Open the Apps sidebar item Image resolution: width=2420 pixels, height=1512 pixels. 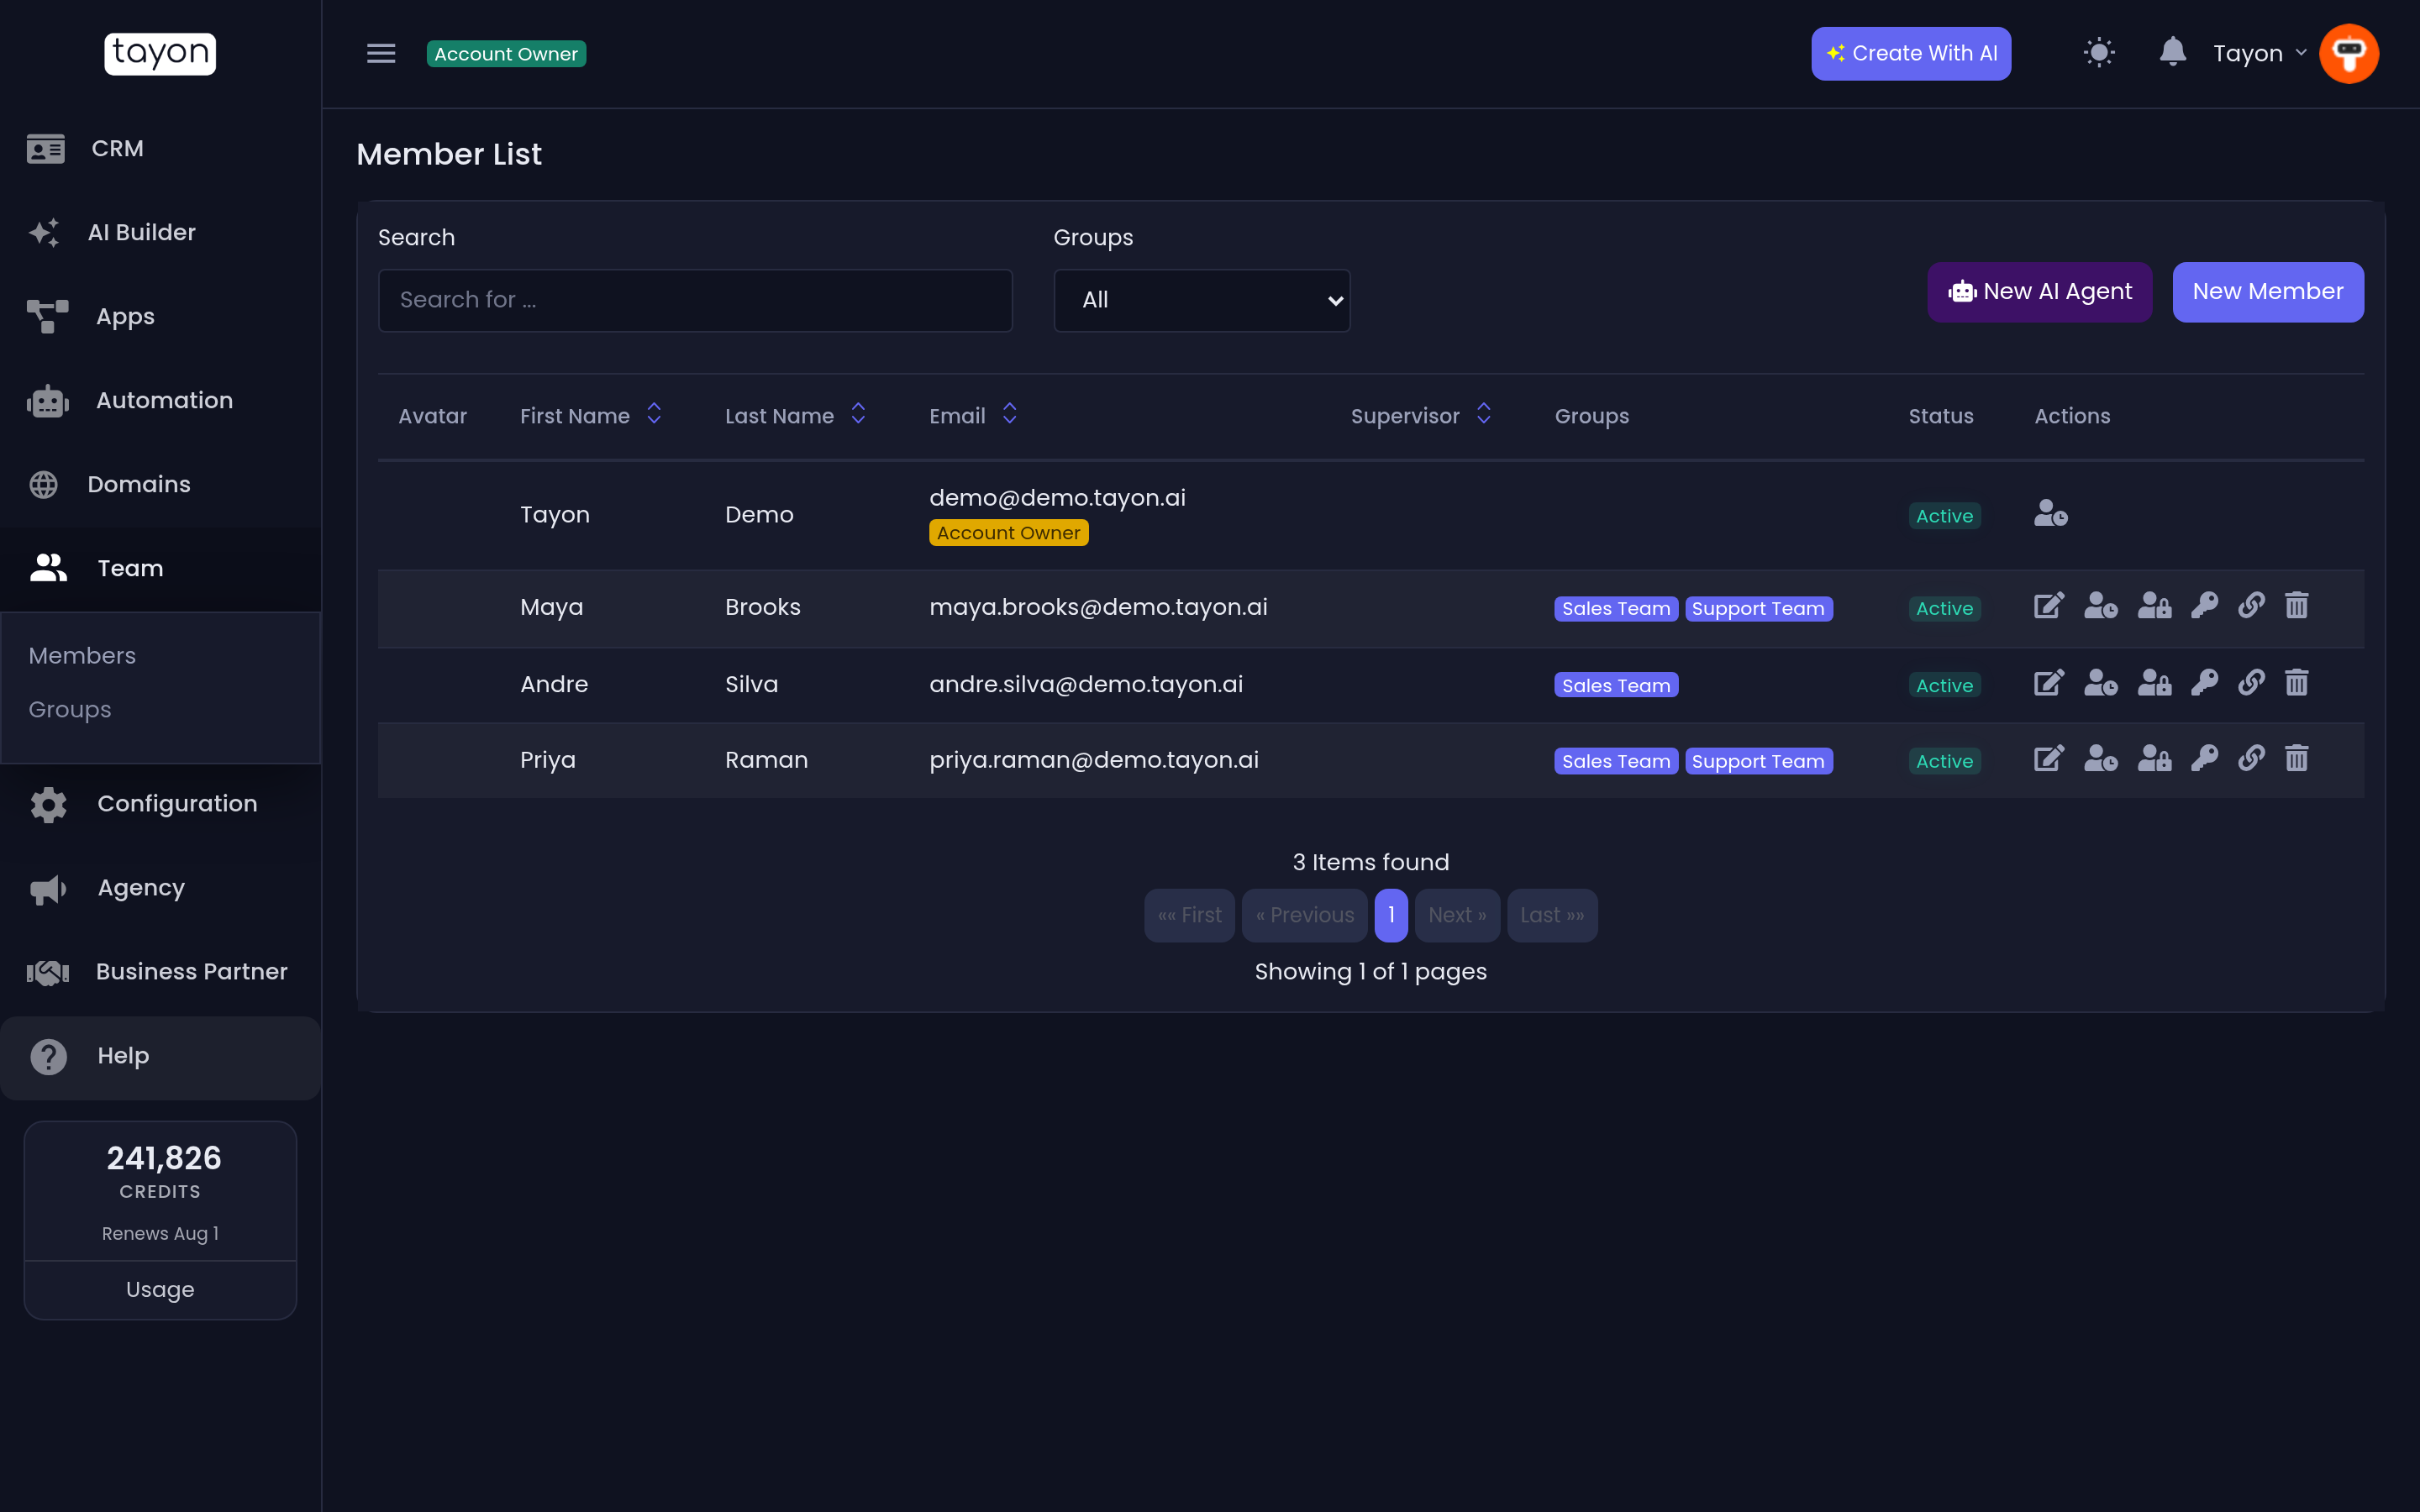pos(160,316)
